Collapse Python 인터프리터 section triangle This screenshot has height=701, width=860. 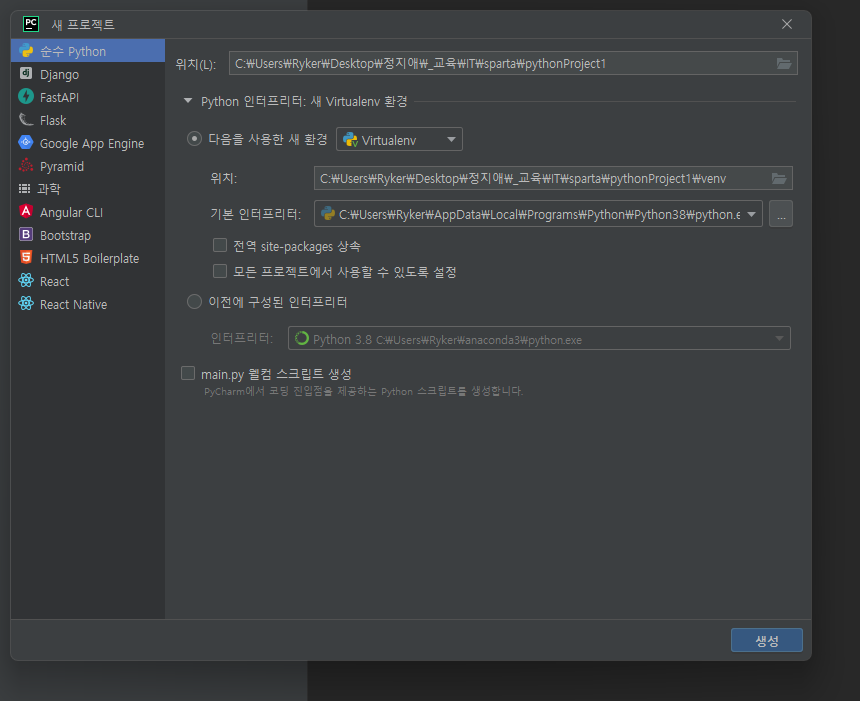coord(188,101)
